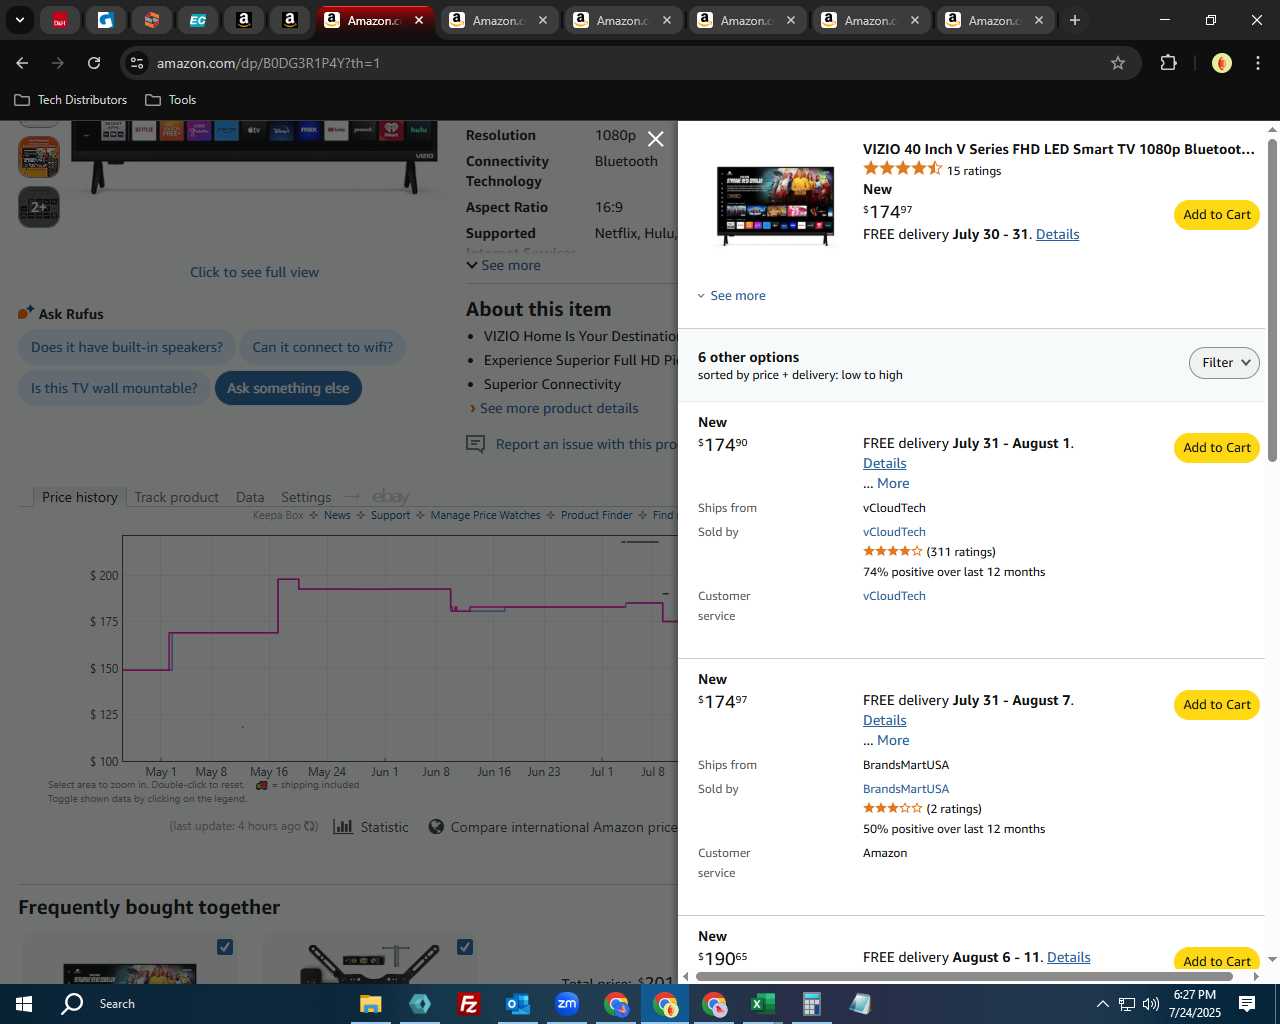Viewport: 1280px width, 1024px height.
Task: Open the Price history tab
Action: click(80, 497)
